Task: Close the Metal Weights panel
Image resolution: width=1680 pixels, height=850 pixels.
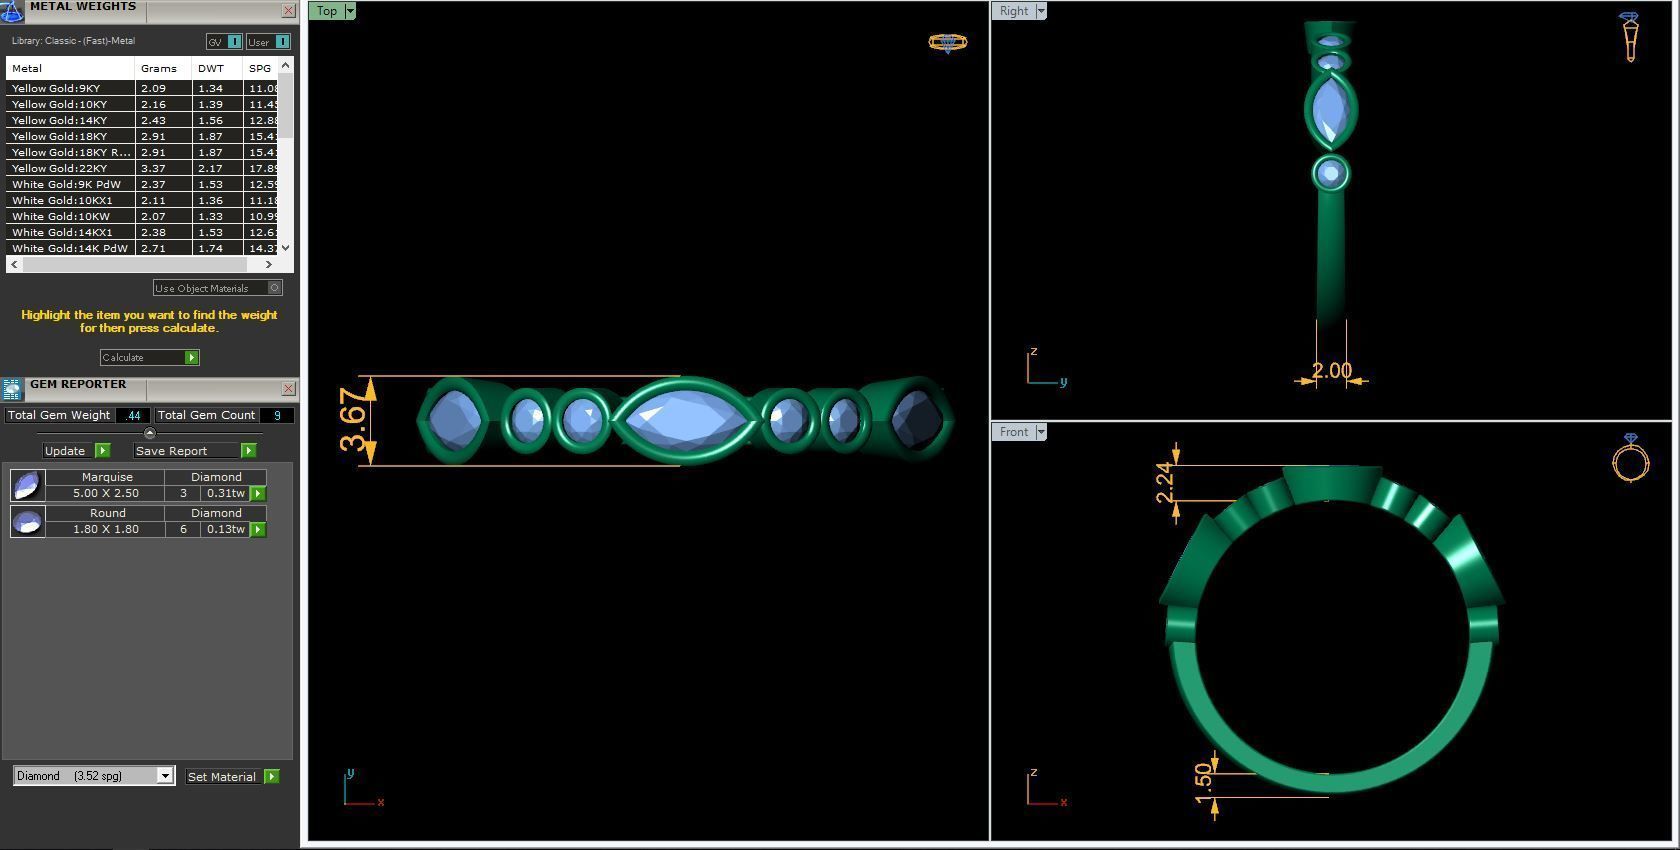Action: pyautogui.click(x=288, y=11)
